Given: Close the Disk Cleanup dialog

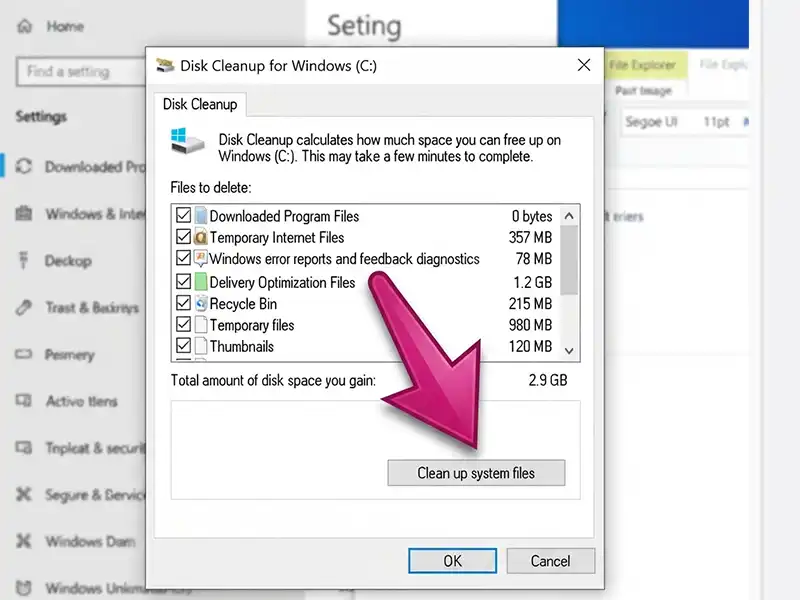Looking at the screenshot, I should click(x=584, y=65).
